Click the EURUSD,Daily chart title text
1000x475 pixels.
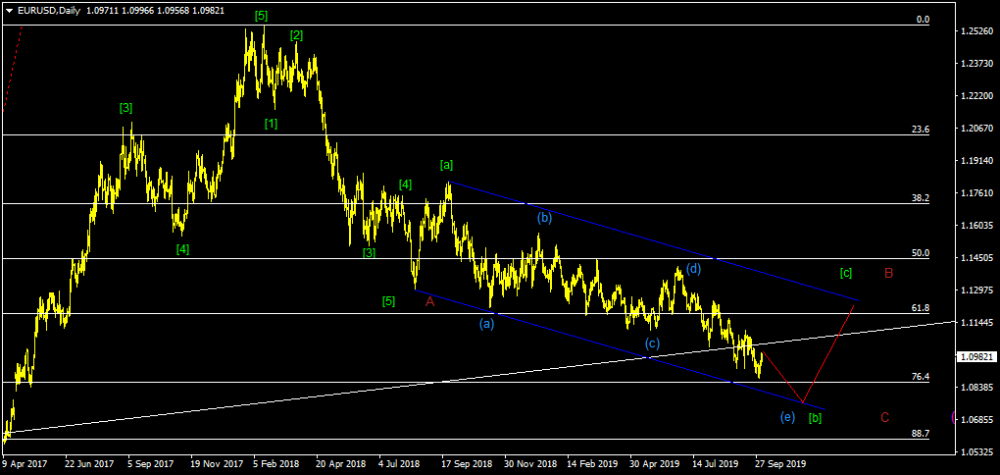[48, 11]
